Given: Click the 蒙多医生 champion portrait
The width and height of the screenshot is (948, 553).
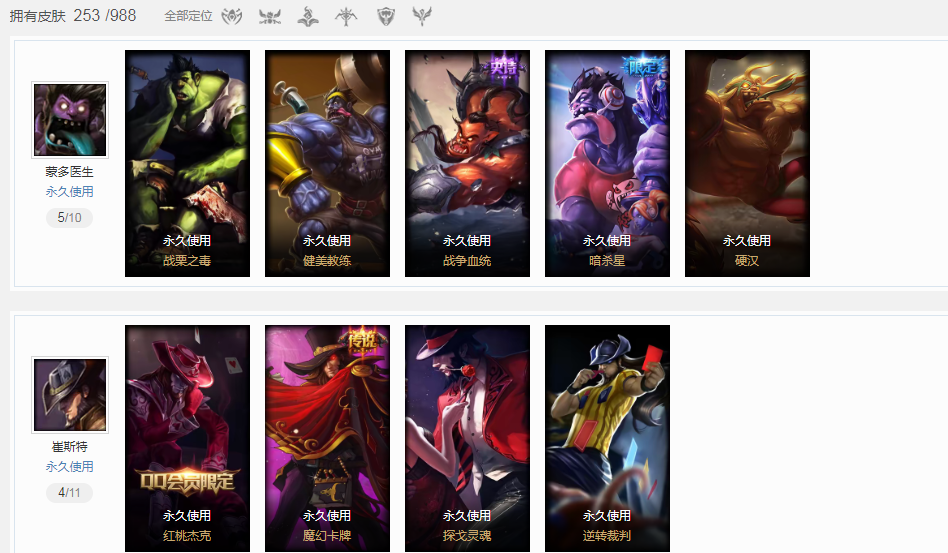Looking at the screenshot, I should 70,120.
